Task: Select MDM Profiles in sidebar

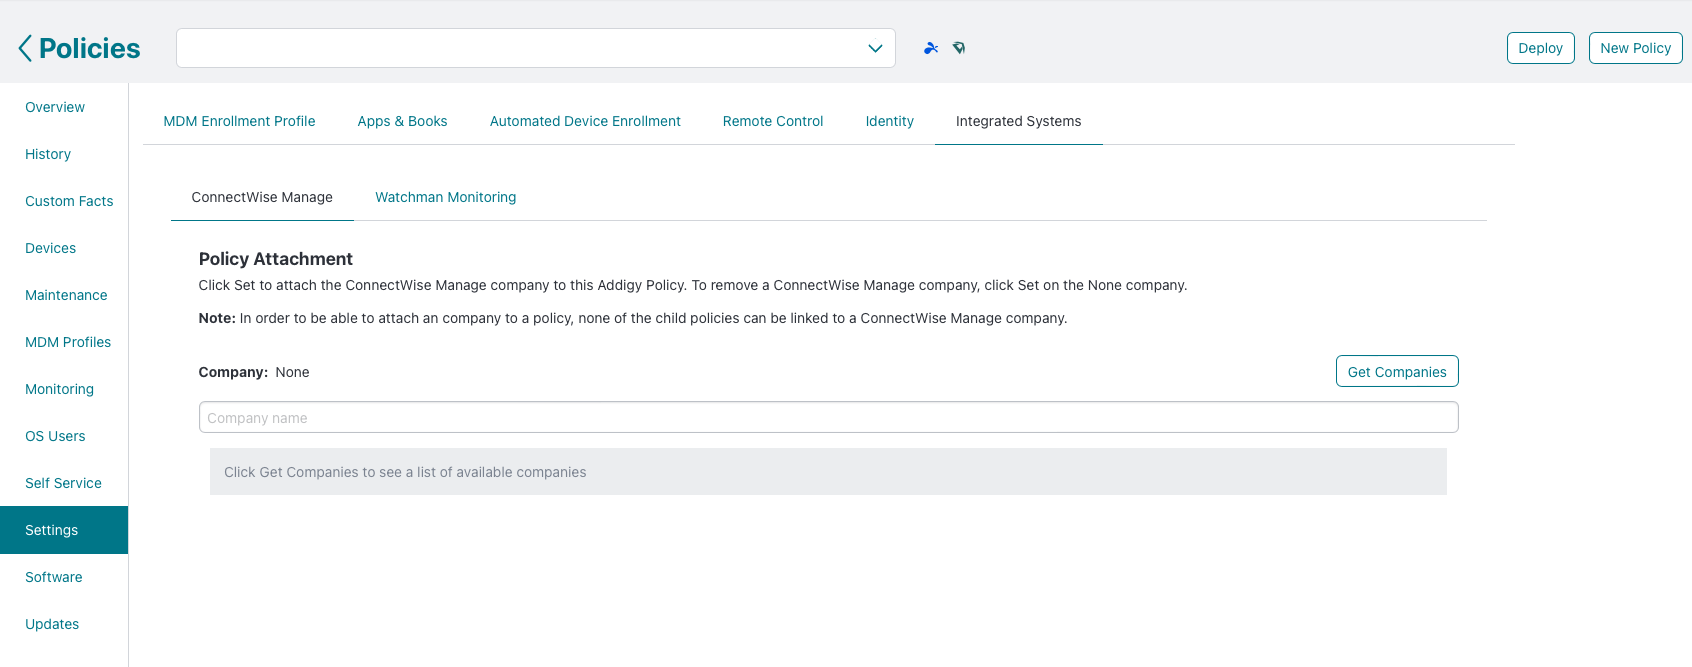Action: point(68,342)
